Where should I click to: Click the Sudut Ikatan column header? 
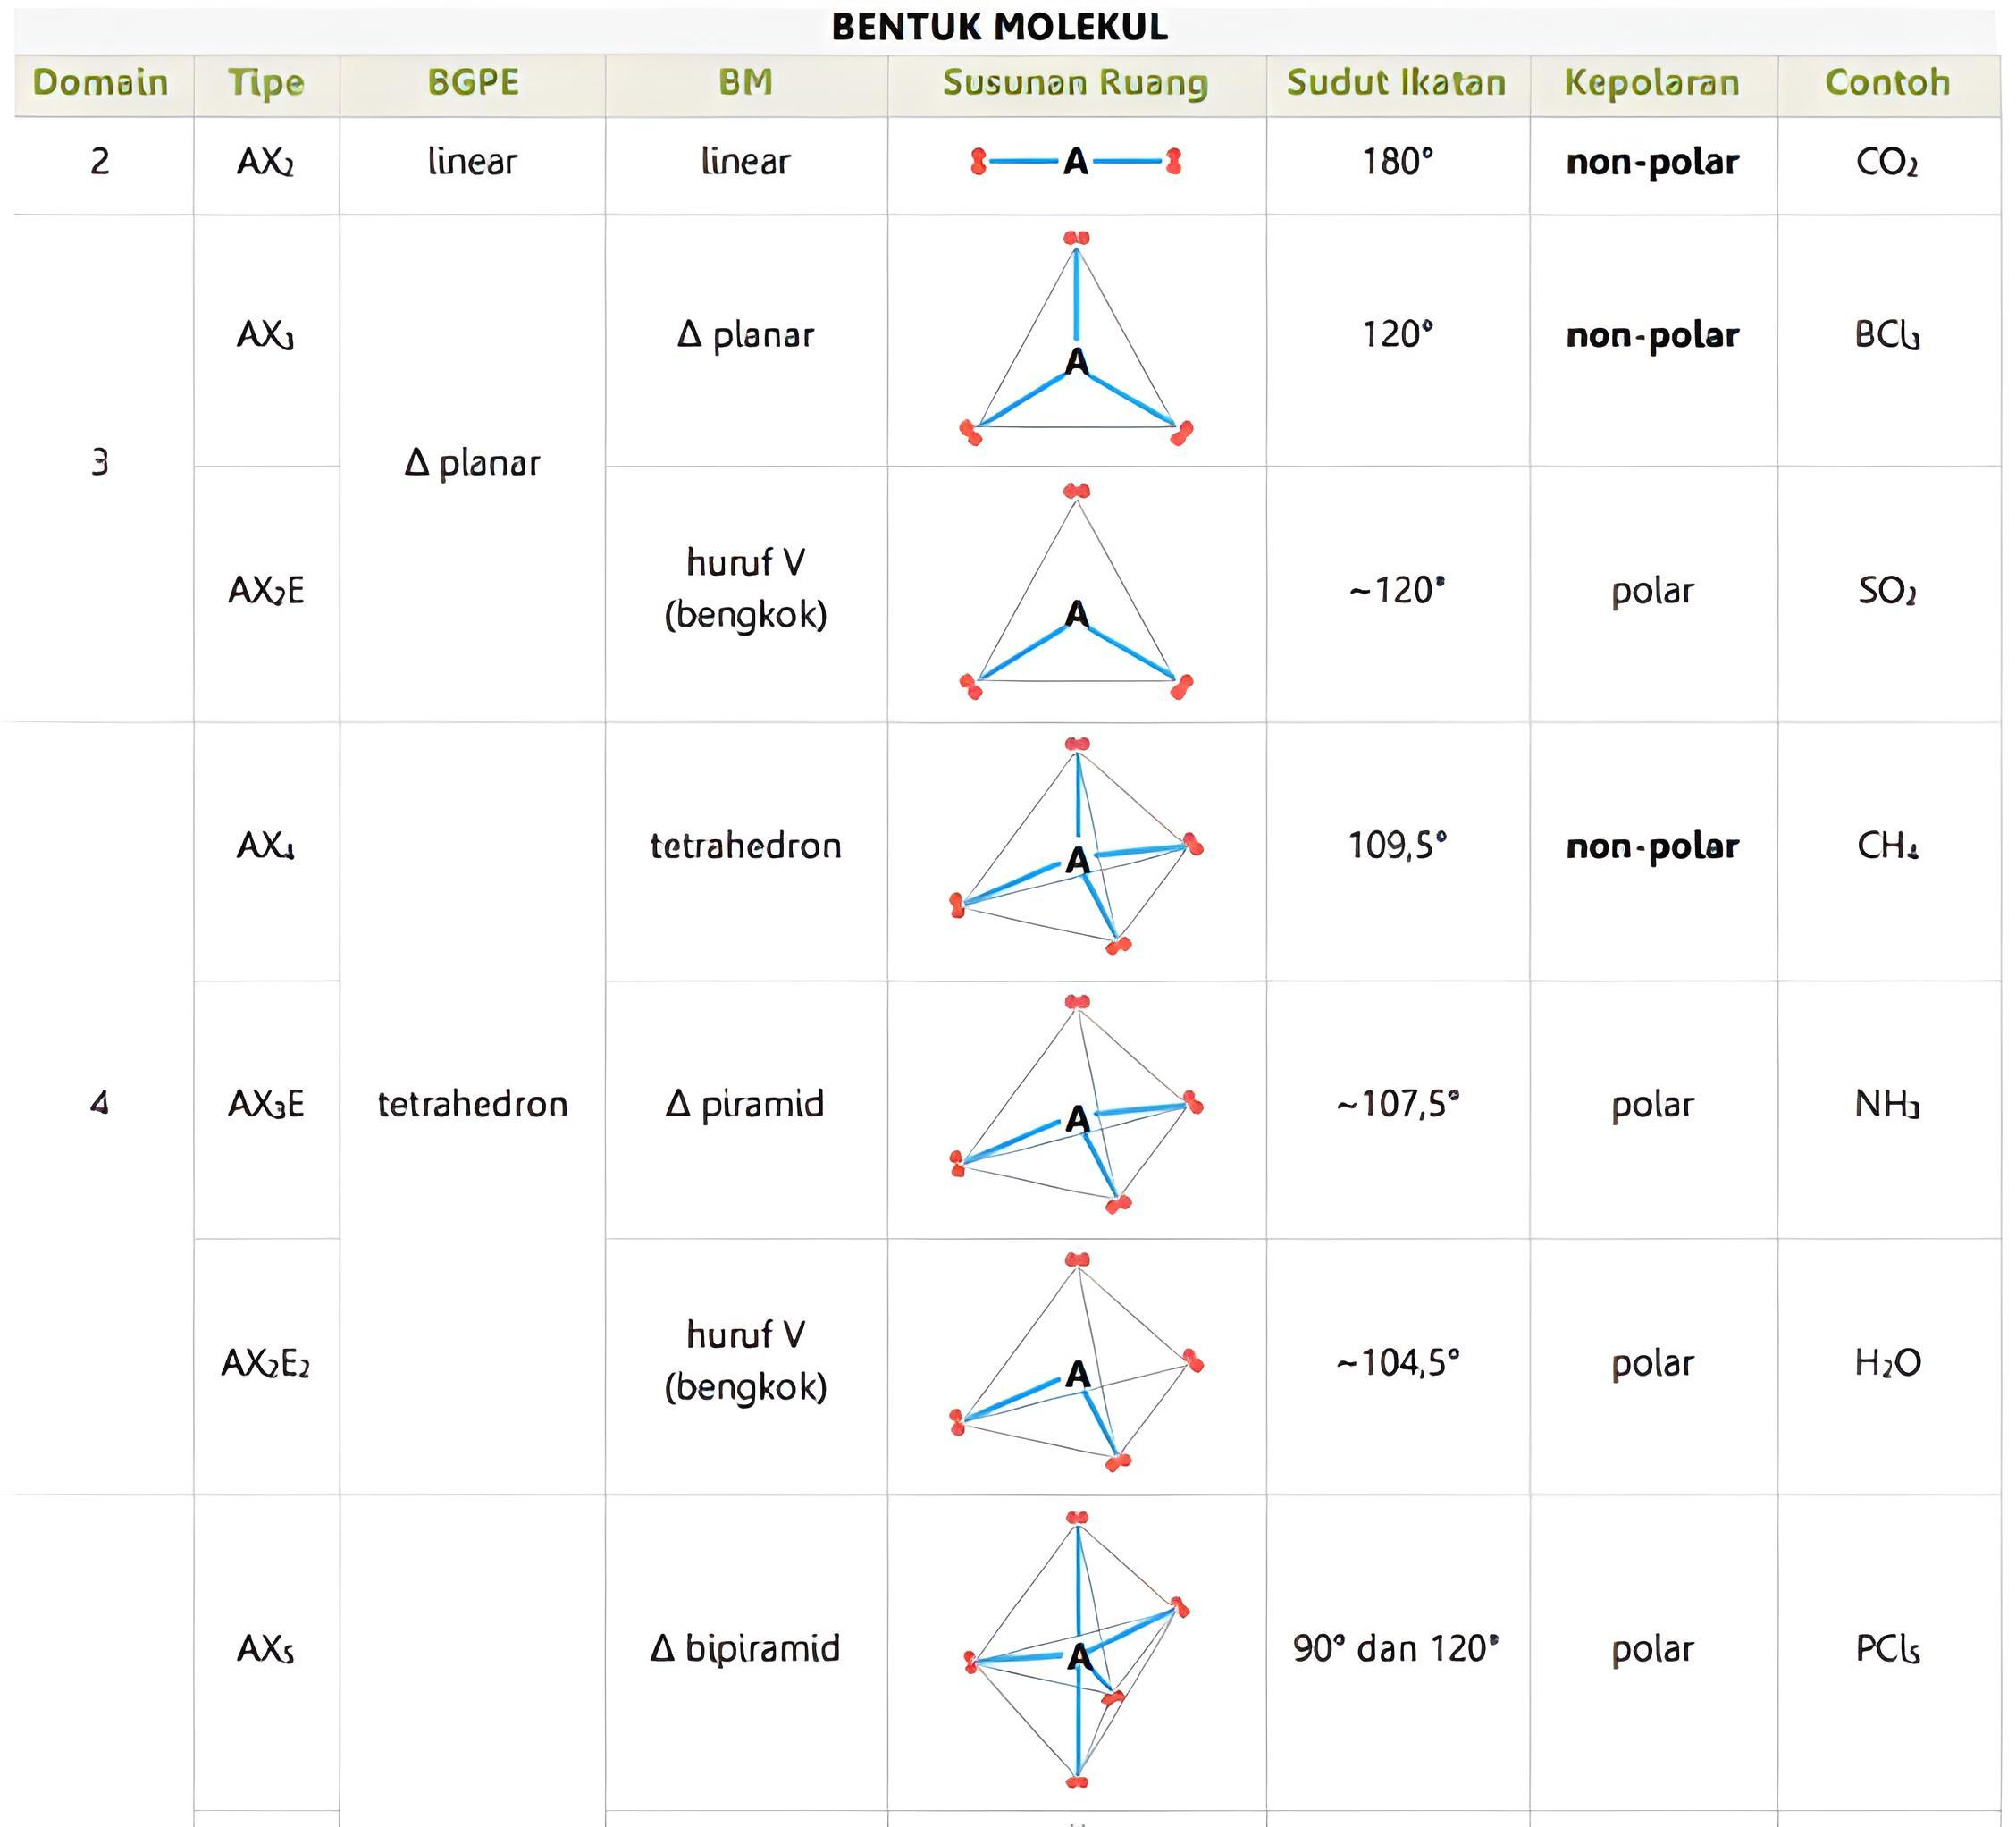1396,82
